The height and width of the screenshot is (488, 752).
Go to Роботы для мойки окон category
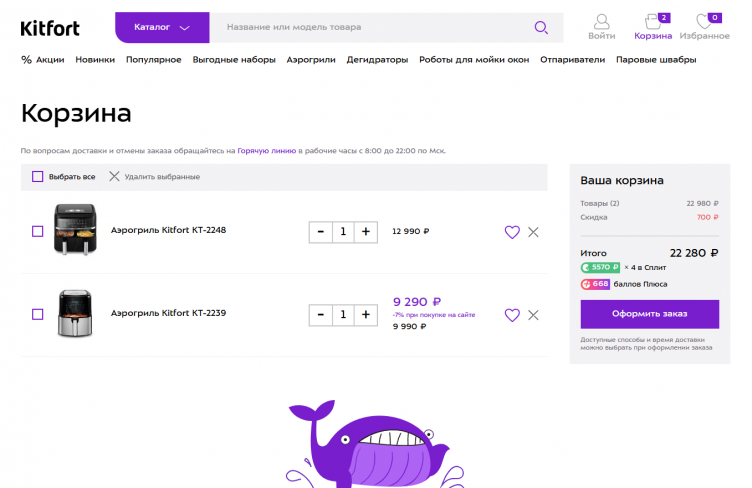coord(474,60)
